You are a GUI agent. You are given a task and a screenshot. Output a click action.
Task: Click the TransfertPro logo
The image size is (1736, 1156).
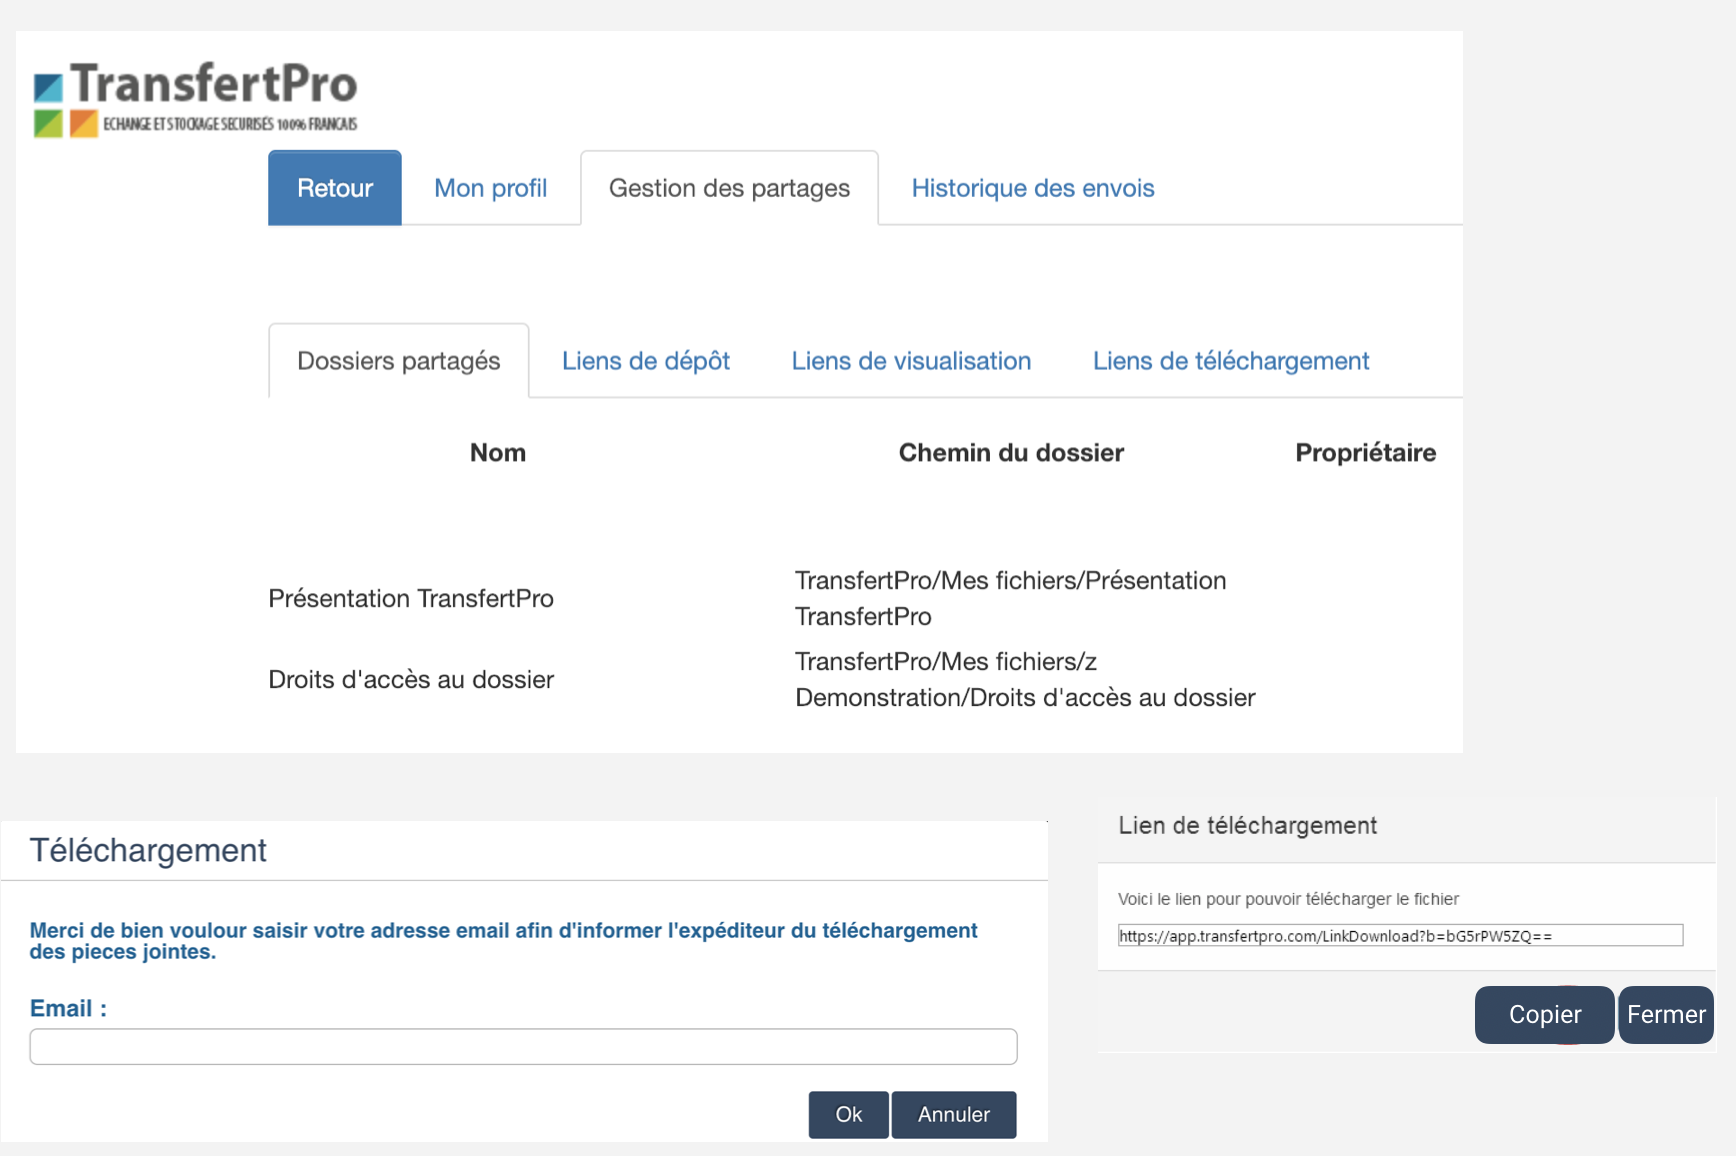[x=195, y=98]
